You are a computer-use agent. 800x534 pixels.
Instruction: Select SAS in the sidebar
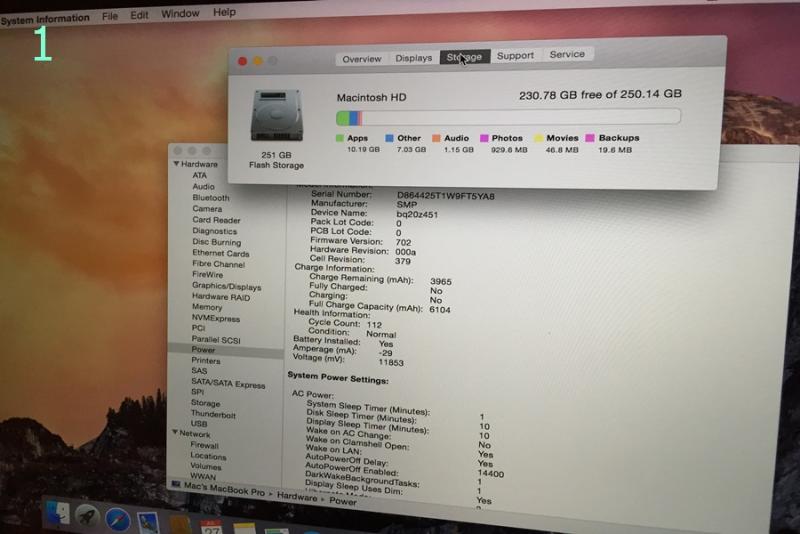coord(199,371)
